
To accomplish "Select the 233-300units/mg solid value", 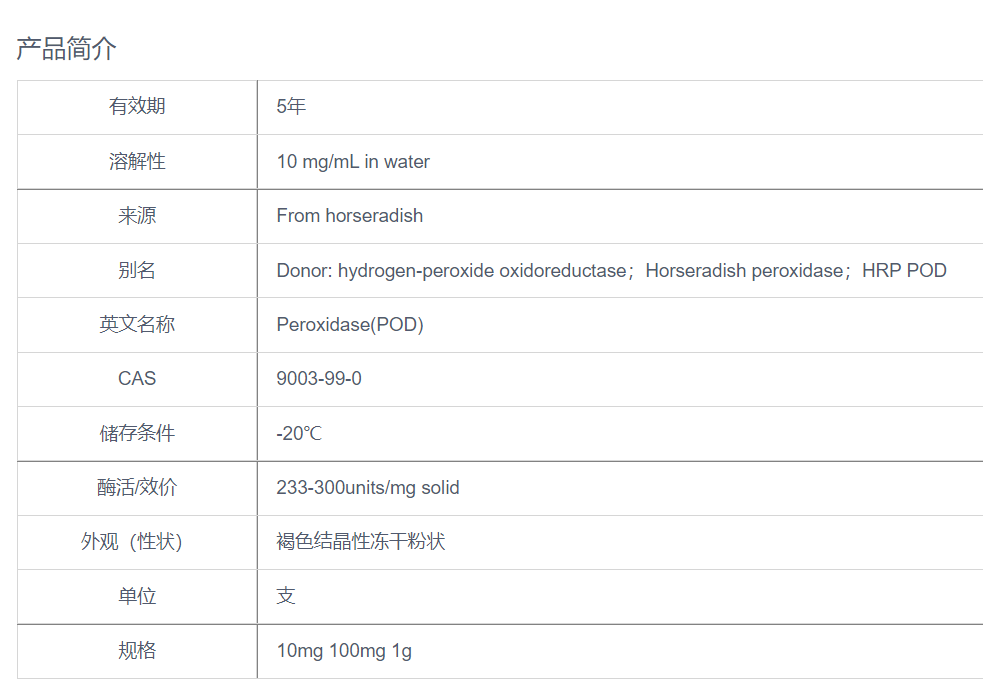I will [x=368, y=487].
